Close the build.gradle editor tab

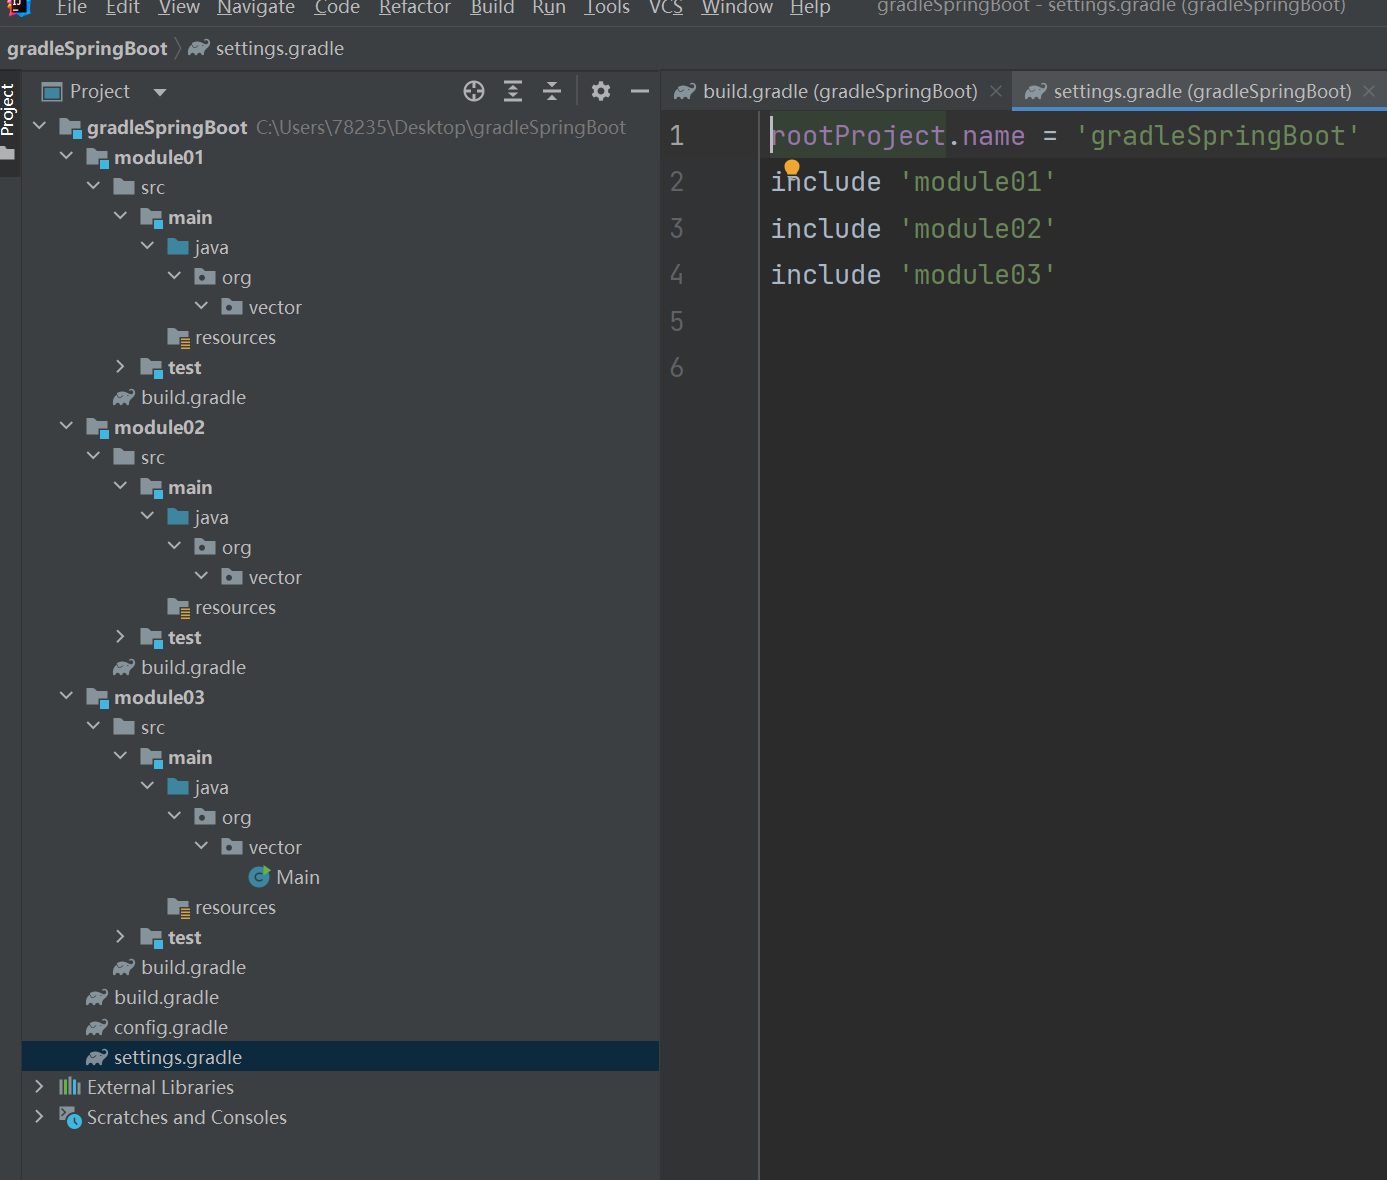(x=996, y=91)
